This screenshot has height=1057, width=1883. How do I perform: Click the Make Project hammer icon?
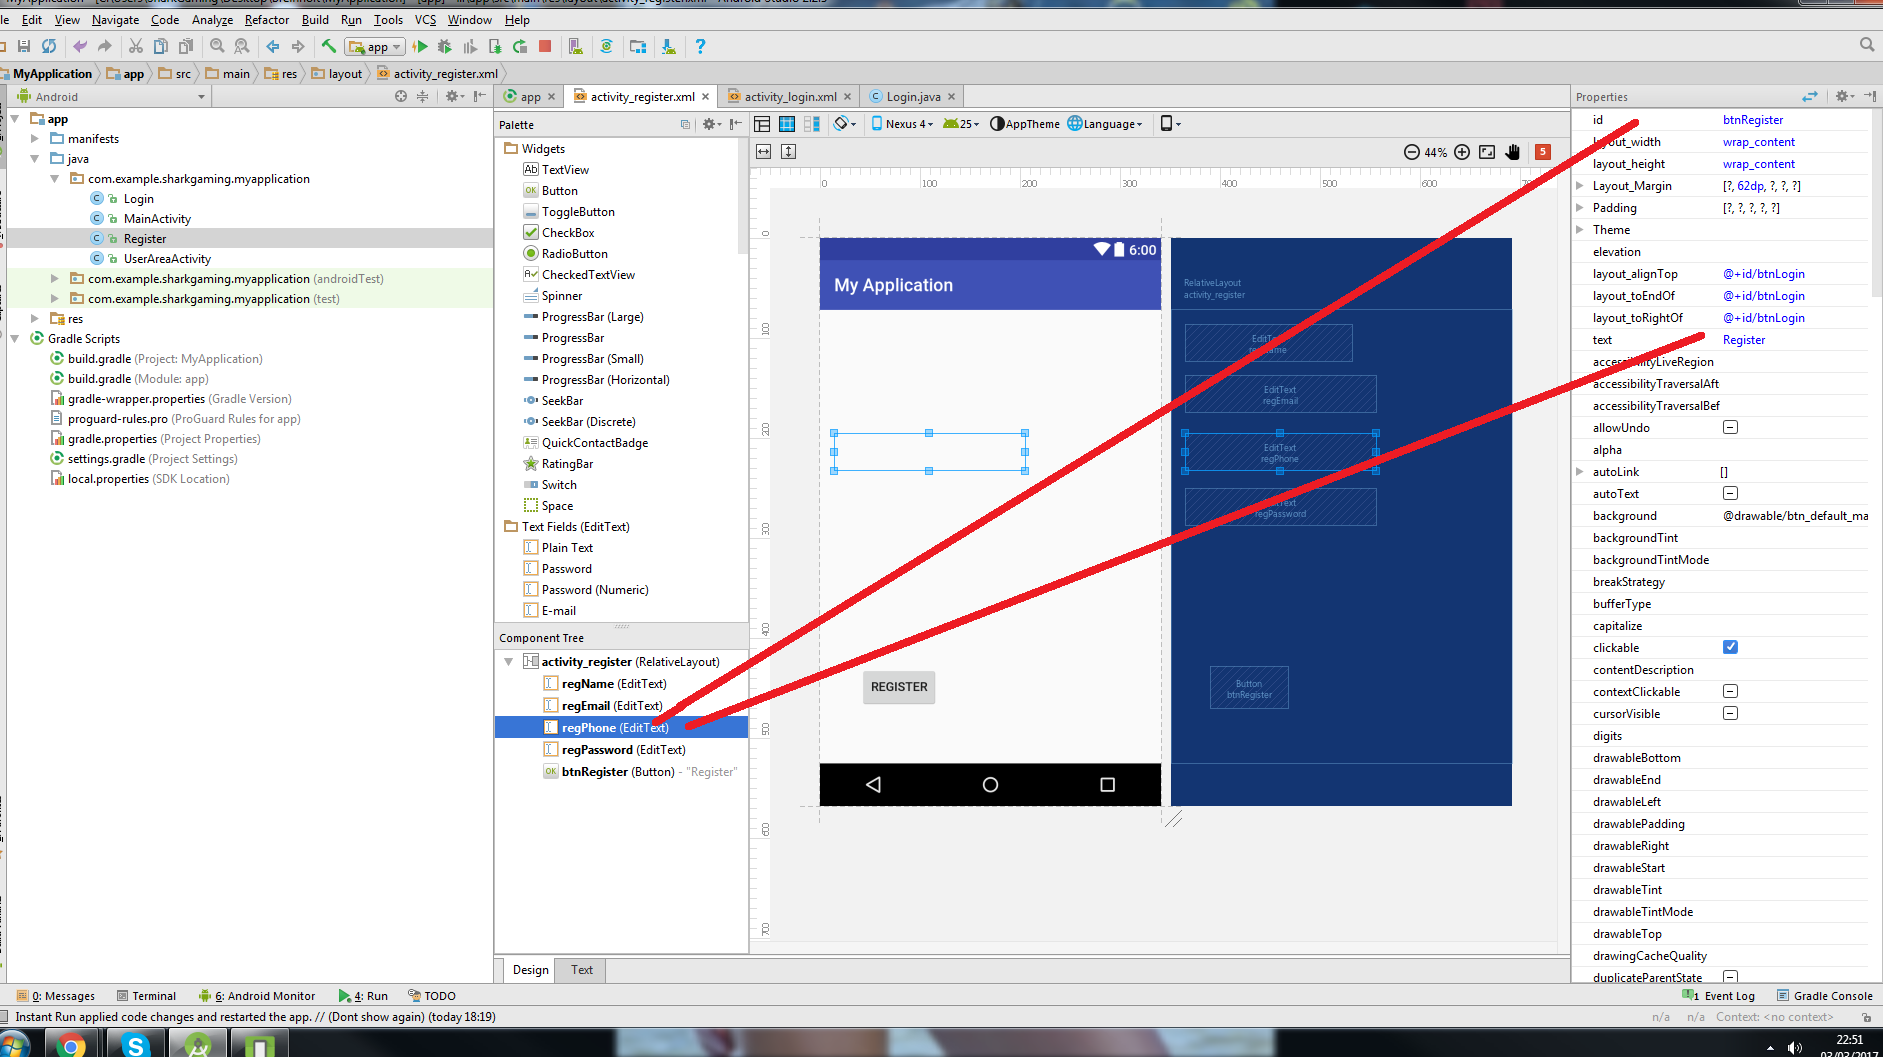(x=328, y=46)
